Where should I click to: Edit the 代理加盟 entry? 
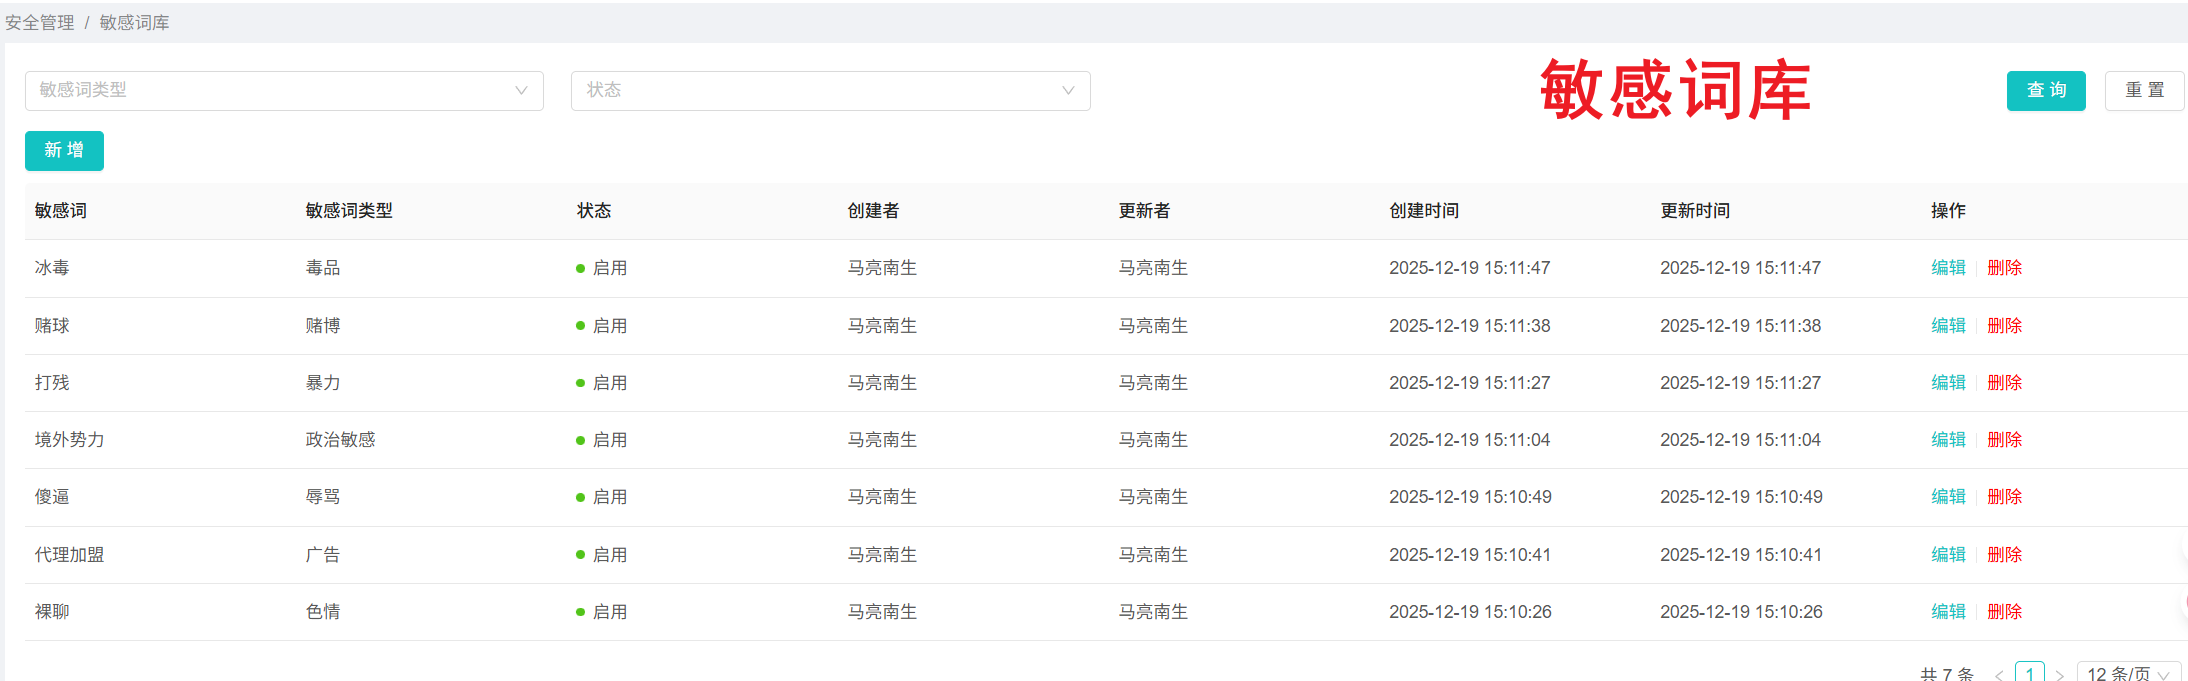[1948, 555]
